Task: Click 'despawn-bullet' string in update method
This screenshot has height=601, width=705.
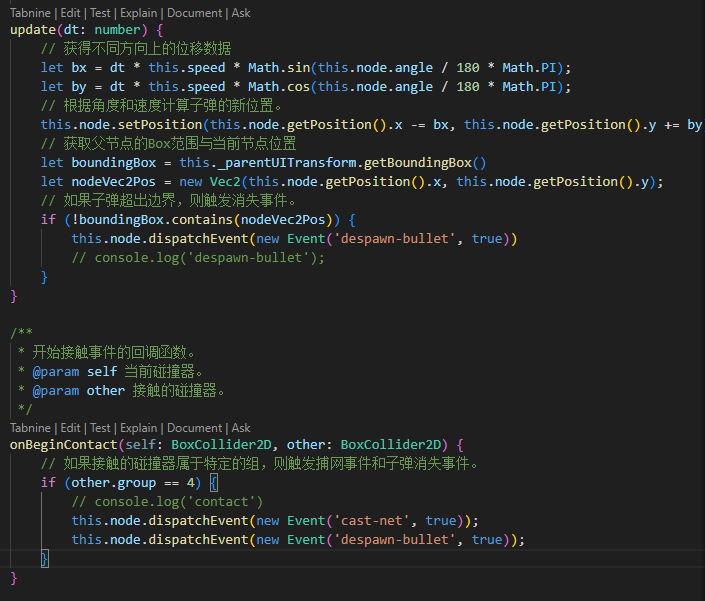Action: [x=395, y=239]
